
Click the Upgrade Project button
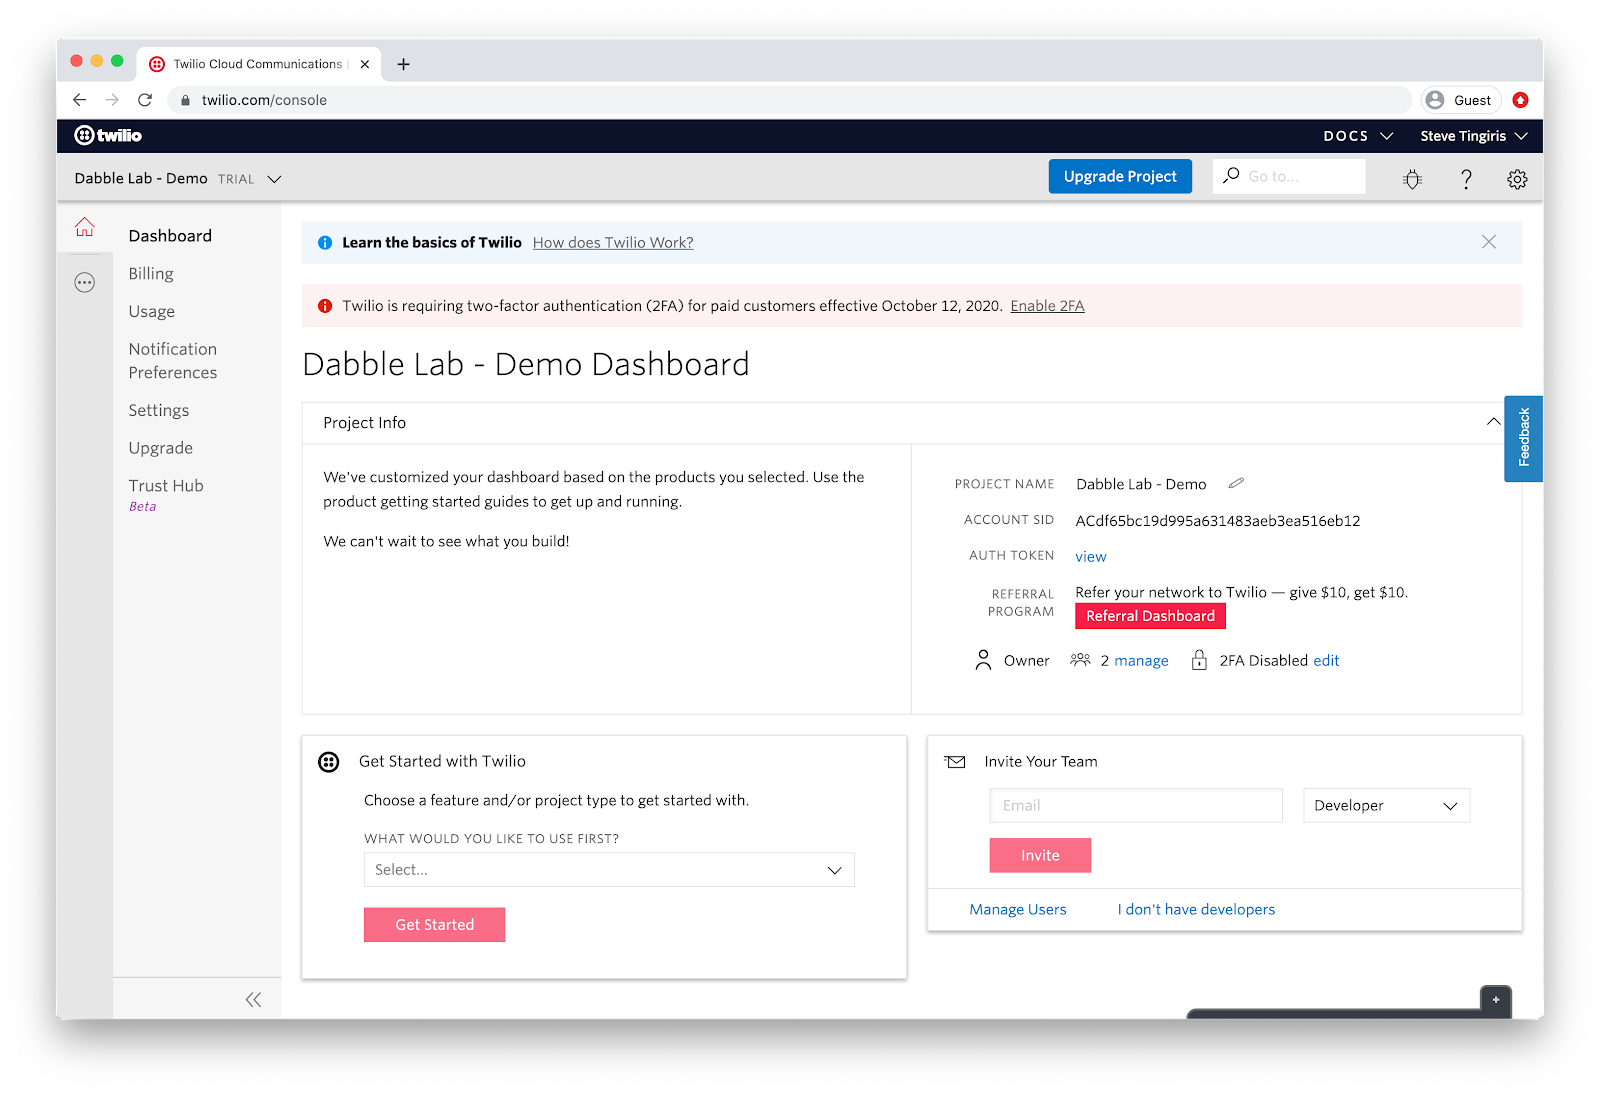pos(1120,177)
